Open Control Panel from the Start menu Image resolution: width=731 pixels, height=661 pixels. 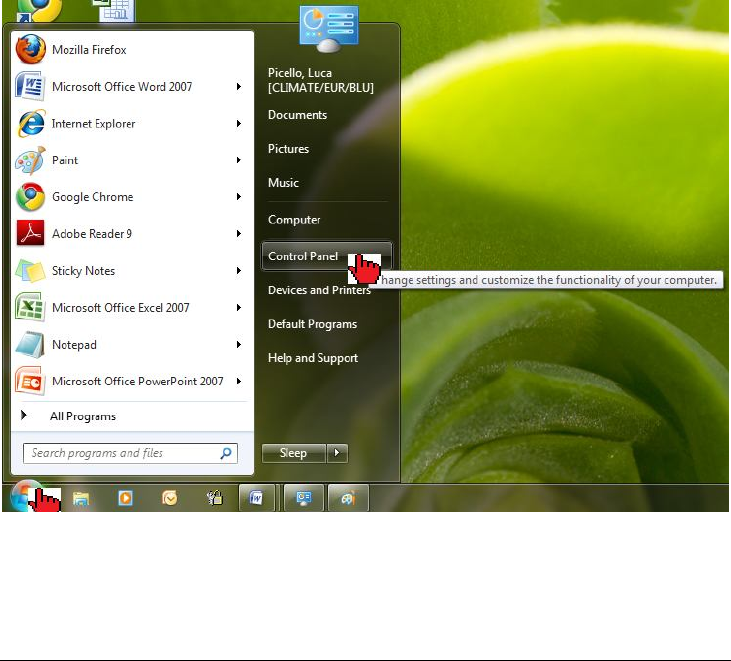(x=303, y=257)
